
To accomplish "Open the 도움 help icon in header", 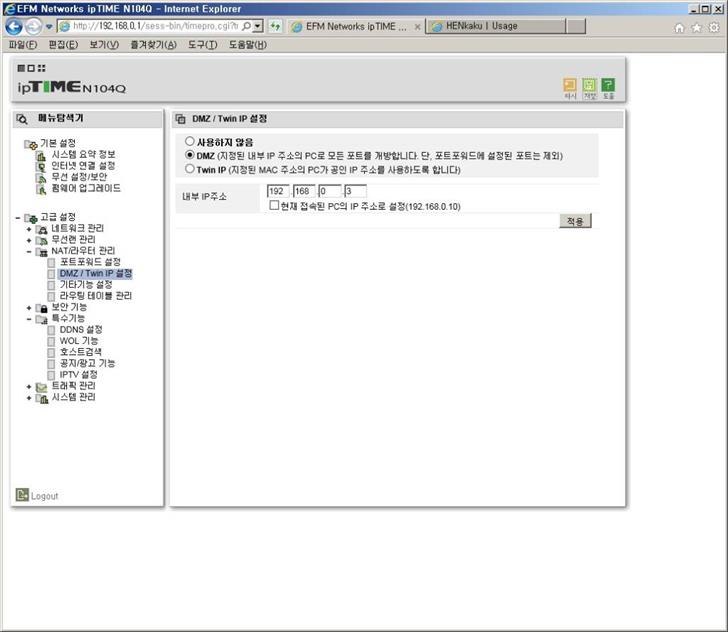I will point(608,87).
